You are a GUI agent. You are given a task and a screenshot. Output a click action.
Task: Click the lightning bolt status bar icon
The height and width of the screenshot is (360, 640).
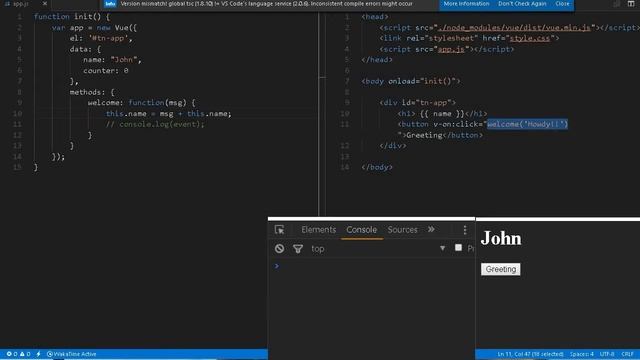click(x=38, y=354)
